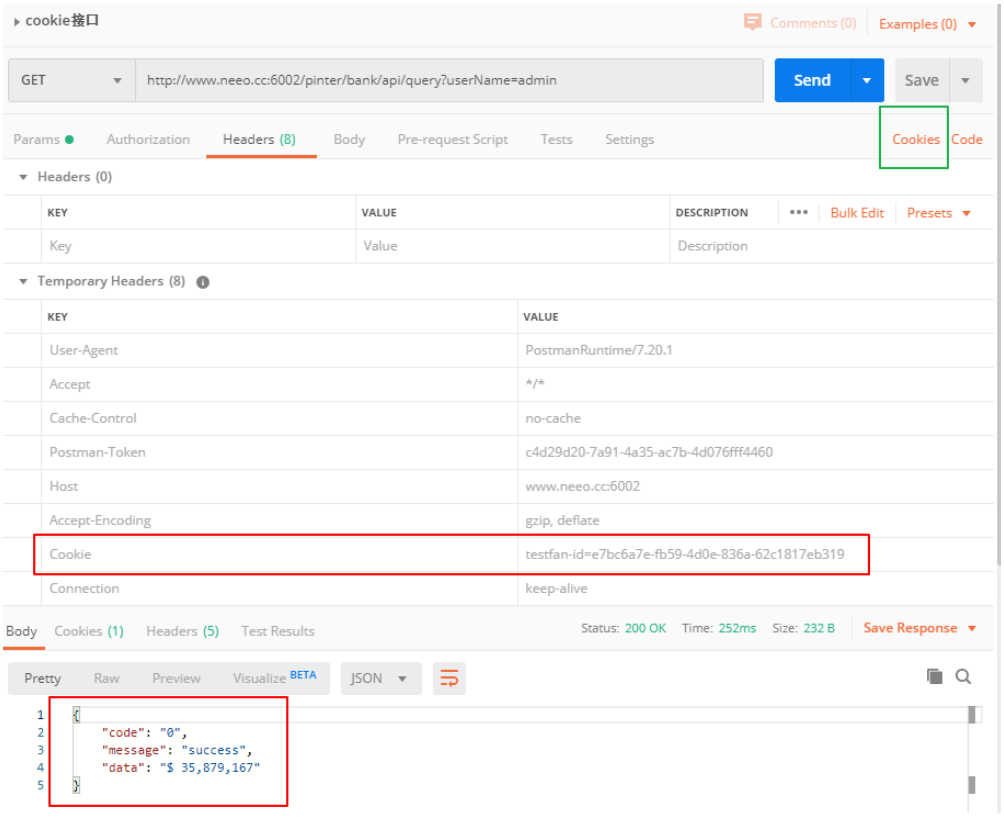Change the JSON response format dropdown
This screenshot has width=1004, height=831.
380,678
